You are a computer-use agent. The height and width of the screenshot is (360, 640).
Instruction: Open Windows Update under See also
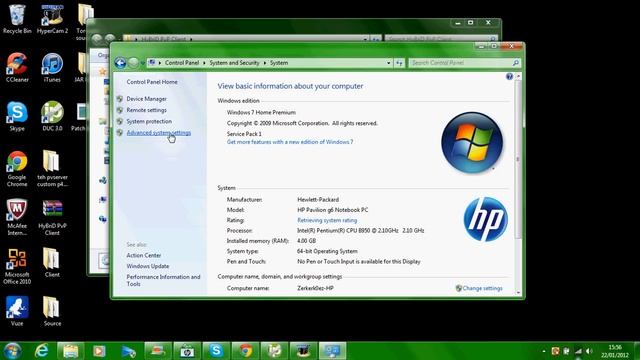tap(148, 266)
